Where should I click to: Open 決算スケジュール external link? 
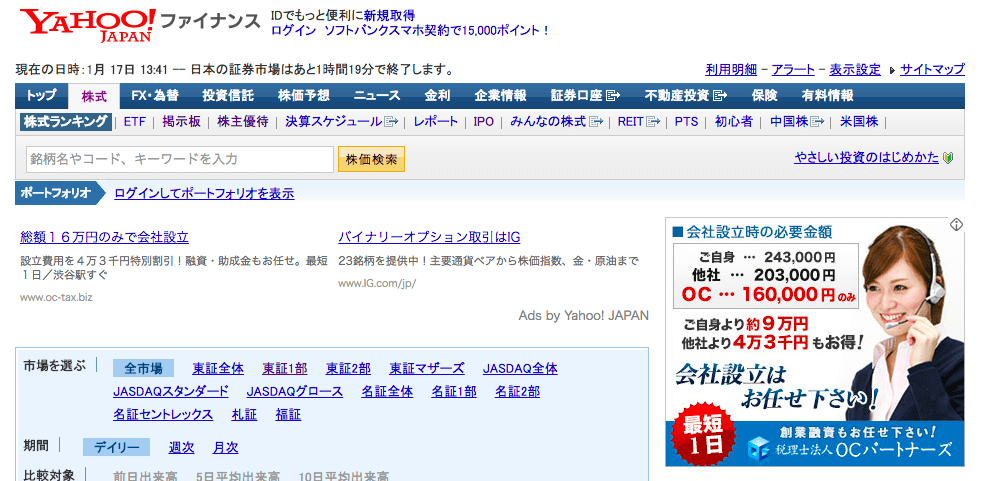click(x=341, y=121)
